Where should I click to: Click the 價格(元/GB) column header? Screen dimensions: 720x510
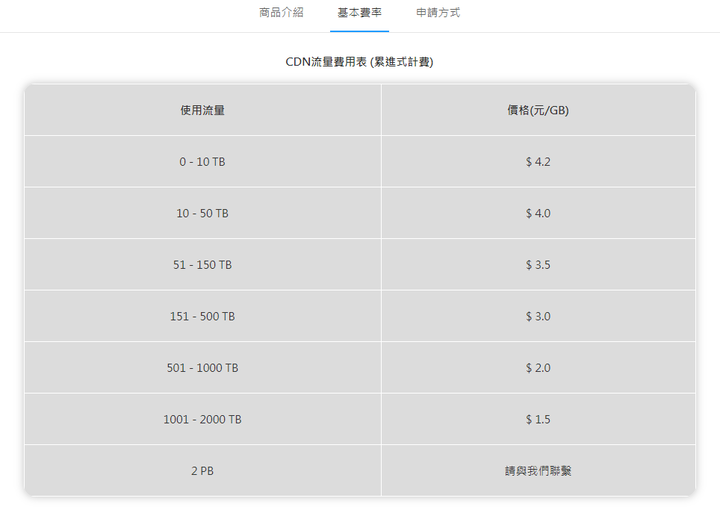point(538,110)
